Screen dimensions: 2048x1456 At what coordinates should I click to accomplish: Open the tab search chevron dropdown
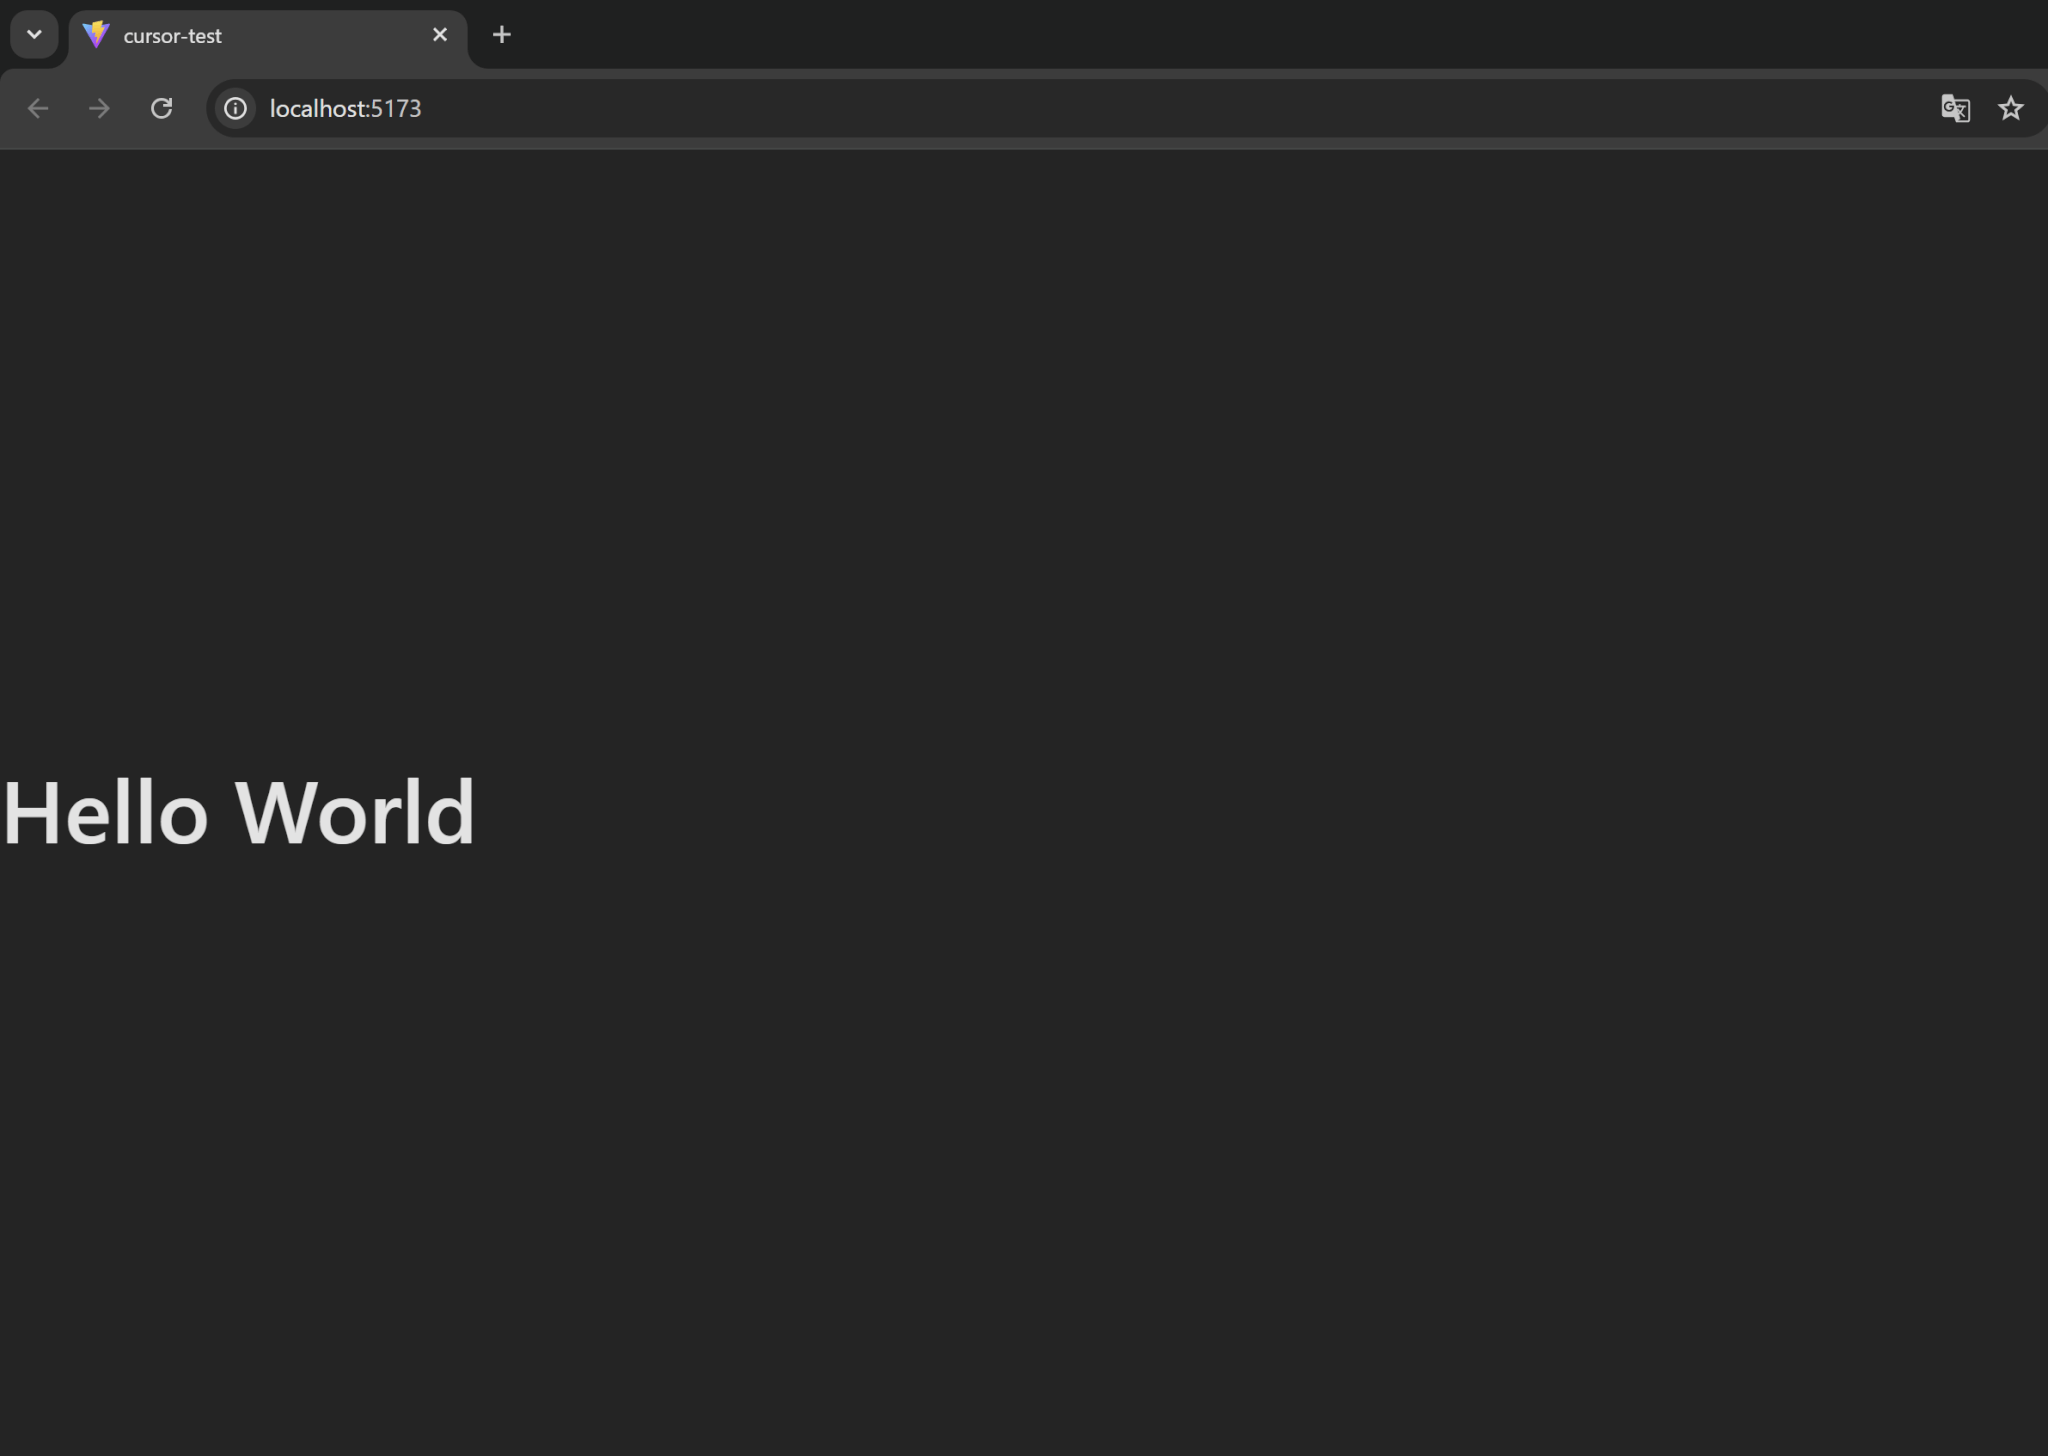(34, 35)
